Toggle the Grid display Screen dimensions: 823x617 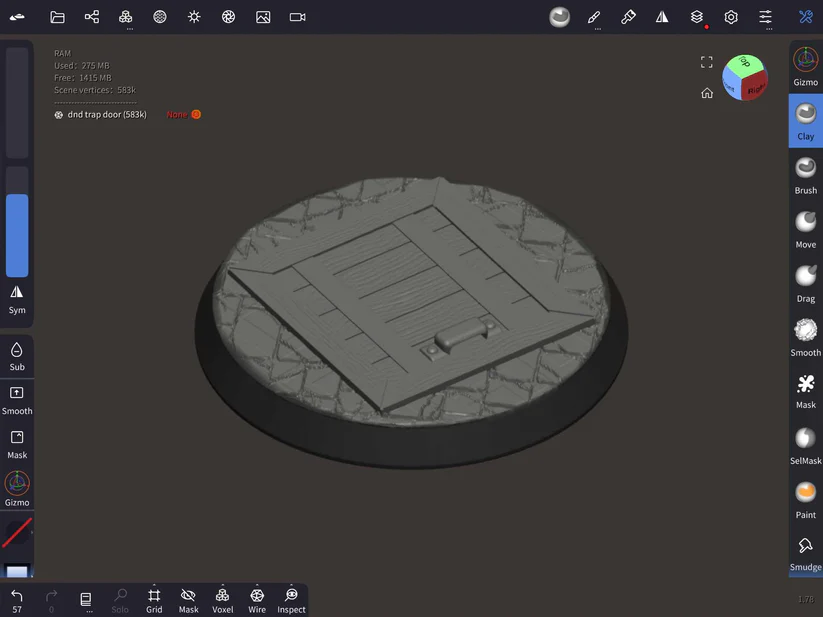(x=154, y=600)
